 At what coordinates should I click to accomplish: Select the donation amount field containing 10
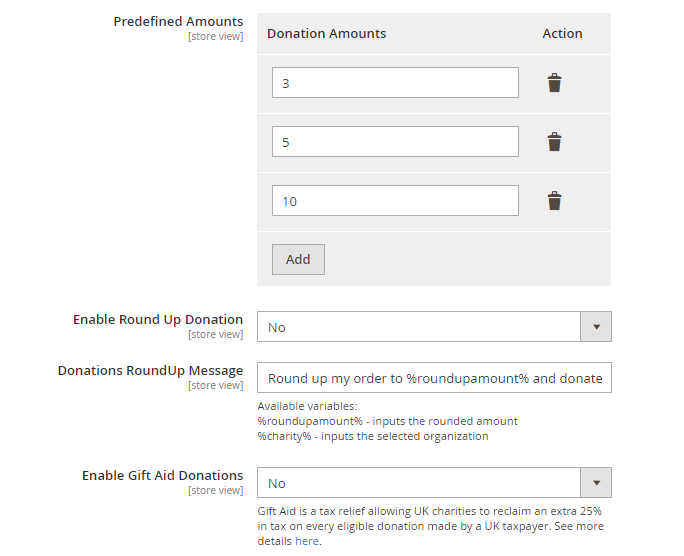click(x=395, y=201)
